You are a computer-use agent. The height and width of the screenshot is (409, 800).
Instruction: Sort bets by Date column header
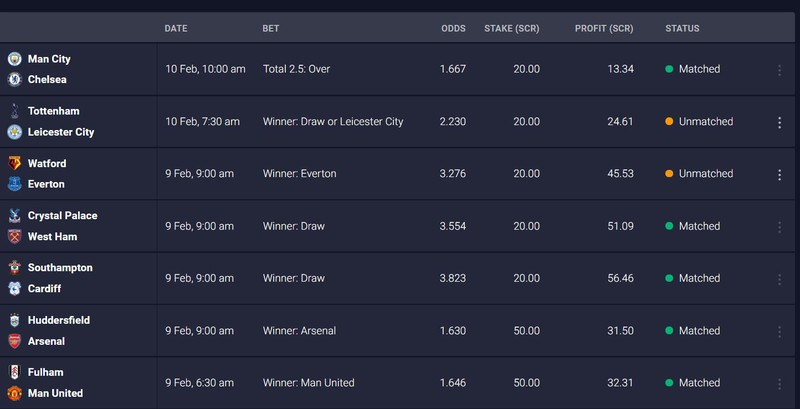pyautogui.click(x=176, y=28)
